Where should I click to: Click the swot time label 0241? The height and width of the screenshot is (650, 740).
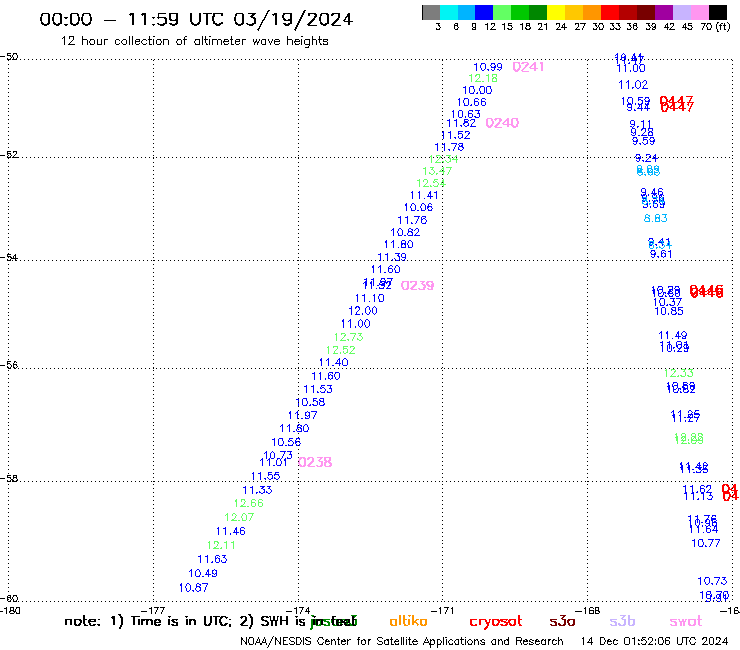[x=528, y=67]
